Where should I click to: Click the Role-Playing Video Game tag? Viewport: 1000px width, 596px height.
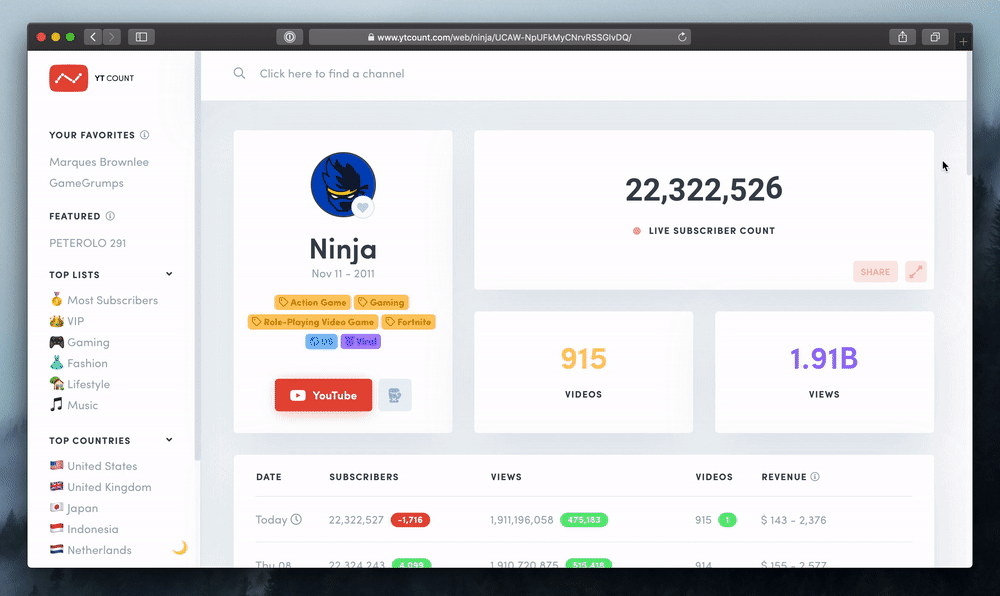313,322
